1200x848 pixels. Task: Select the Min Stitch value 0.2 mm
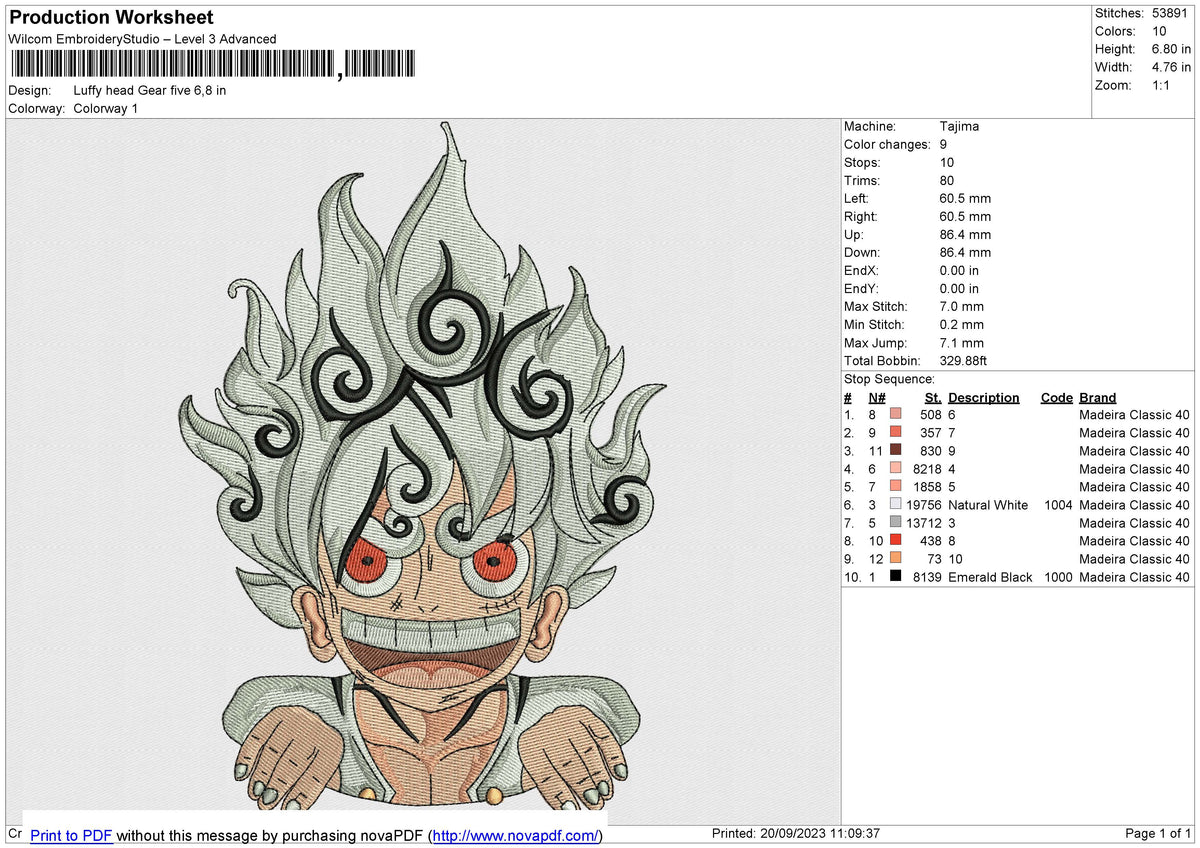tap(962, 324)
